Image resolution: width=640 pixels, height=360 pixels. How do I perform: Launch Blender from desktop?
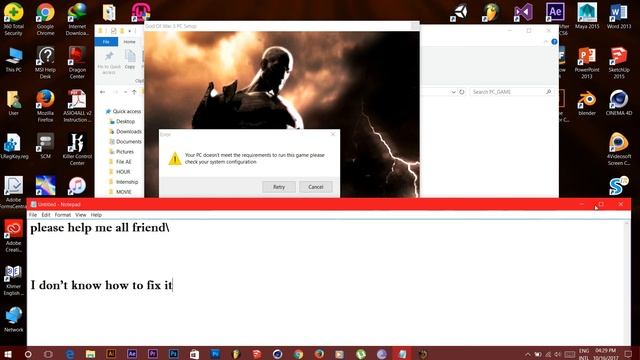[587, 103]
